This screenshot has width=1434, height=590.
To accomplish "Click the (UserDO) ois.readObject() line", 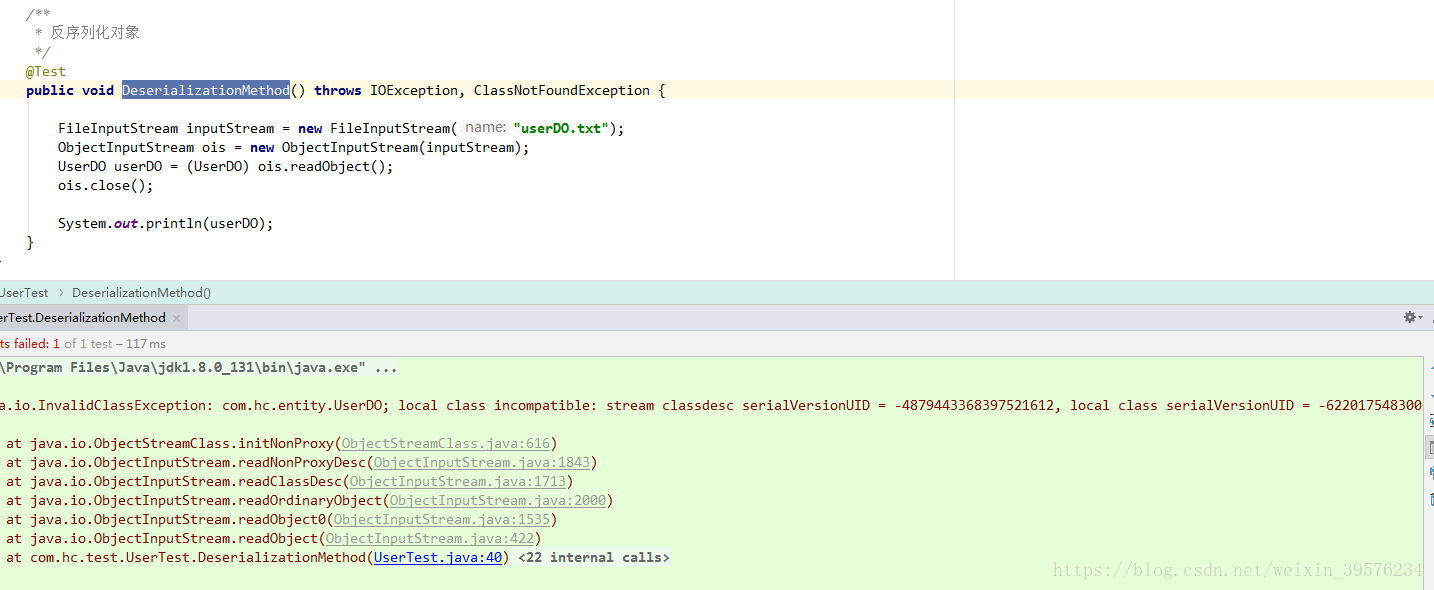I will pyautogui.click(x=226, y=167).
